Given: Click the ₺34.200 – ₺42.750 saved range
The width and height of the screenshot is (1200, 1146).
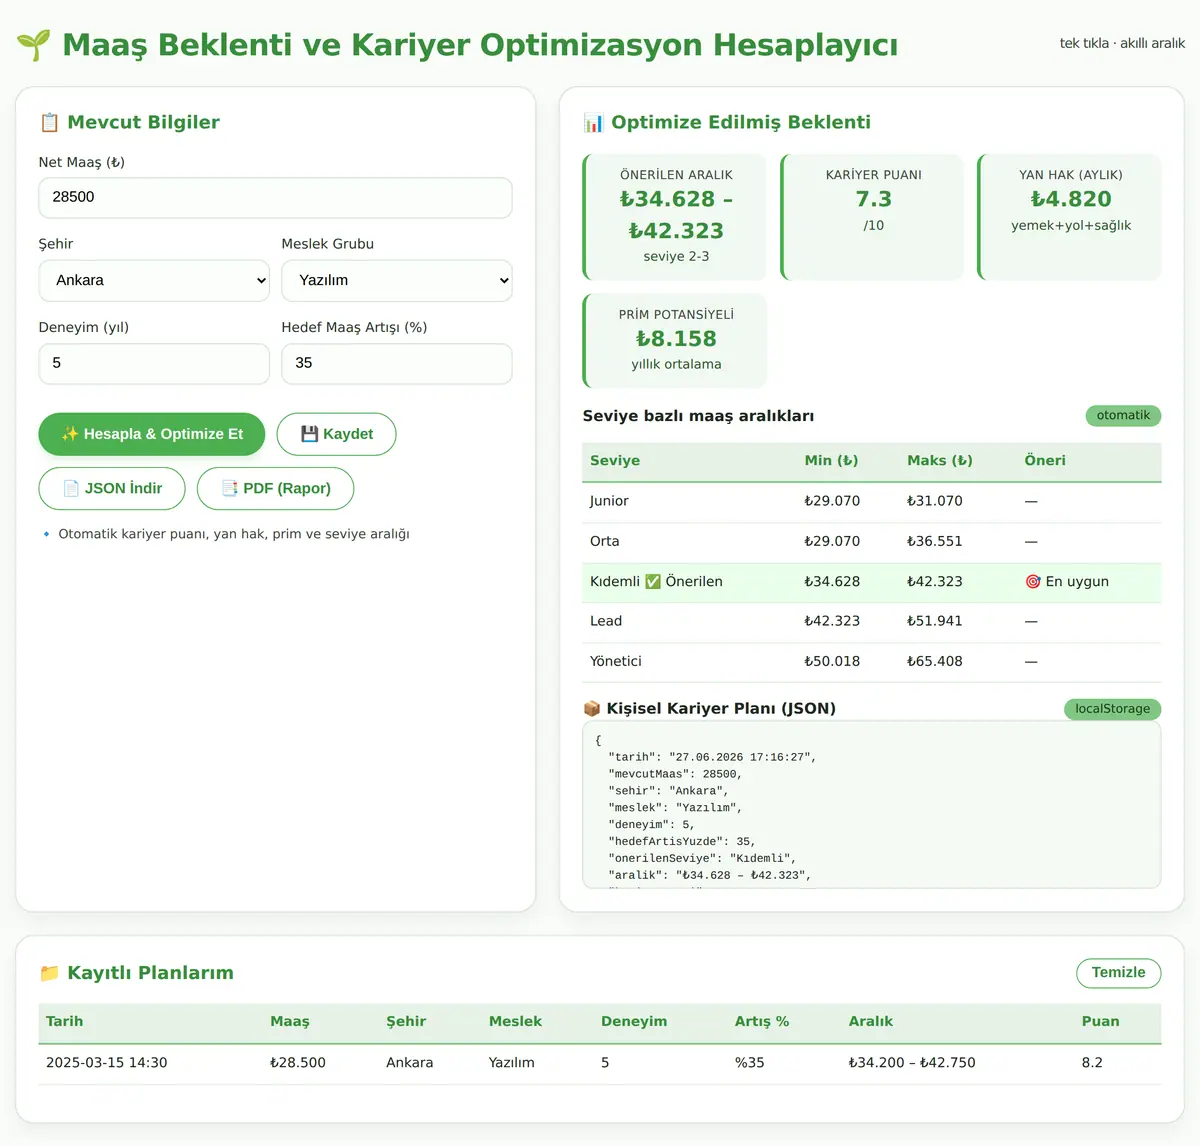Looking at the screenshot, I should pos(912,1063).
